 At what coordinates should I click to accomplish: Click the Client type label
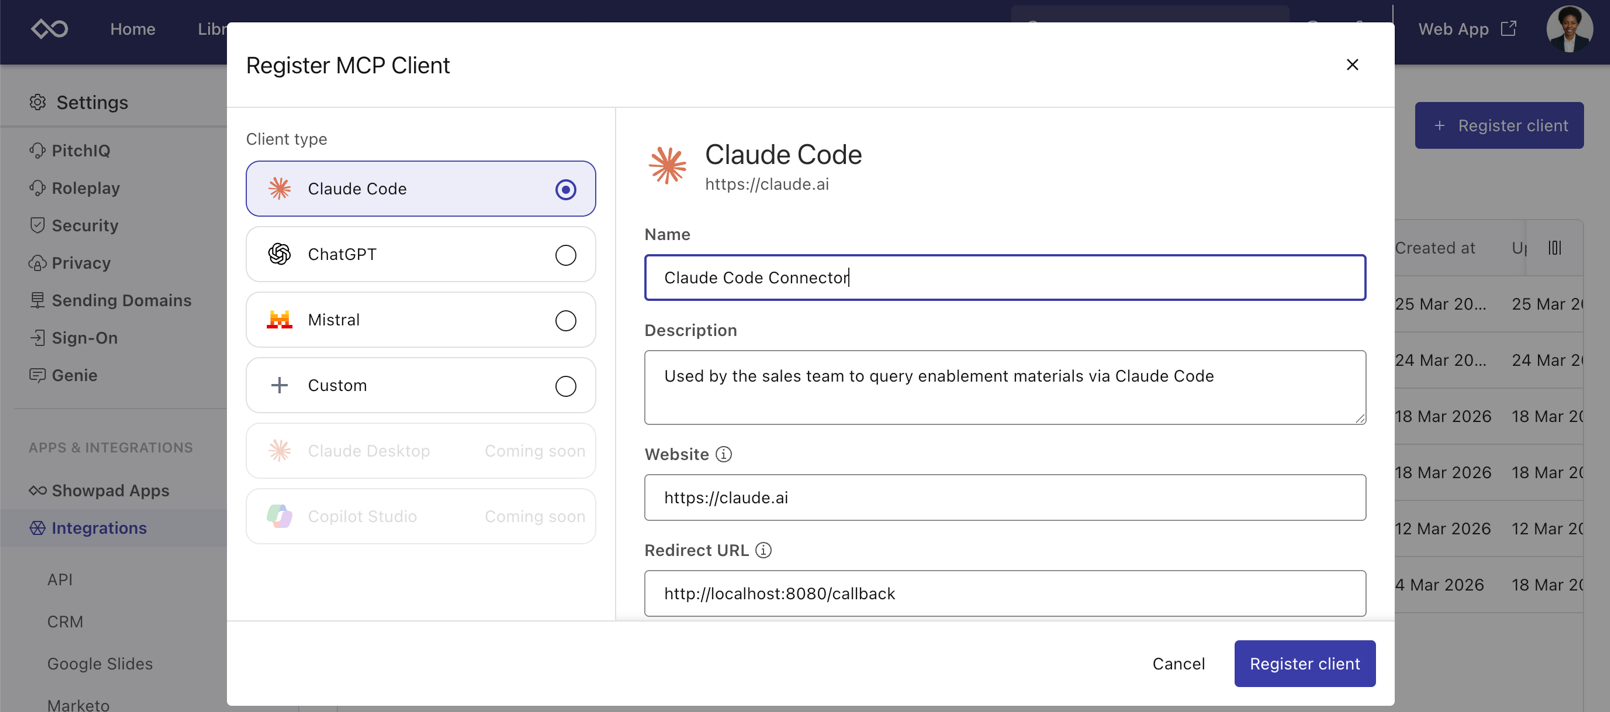click(287, 139)
